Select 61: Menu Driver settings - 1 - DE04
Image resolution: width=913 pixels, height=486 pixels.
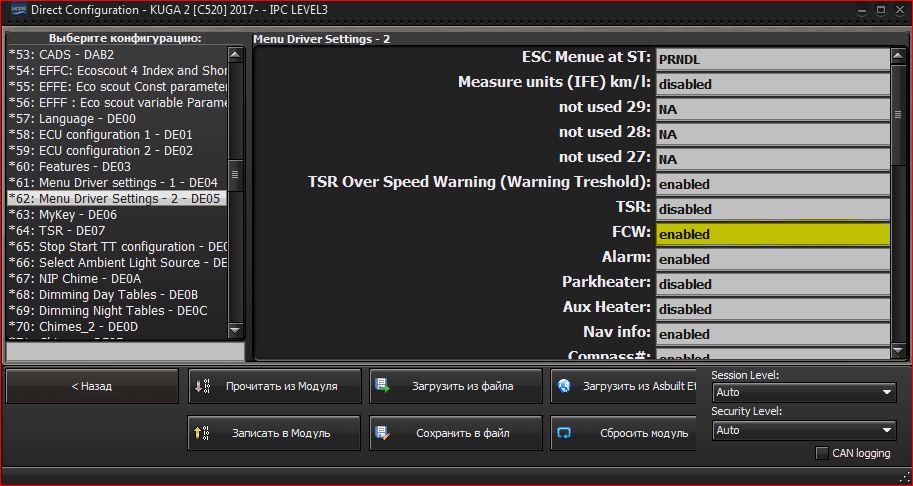click(x=113, y=183)
